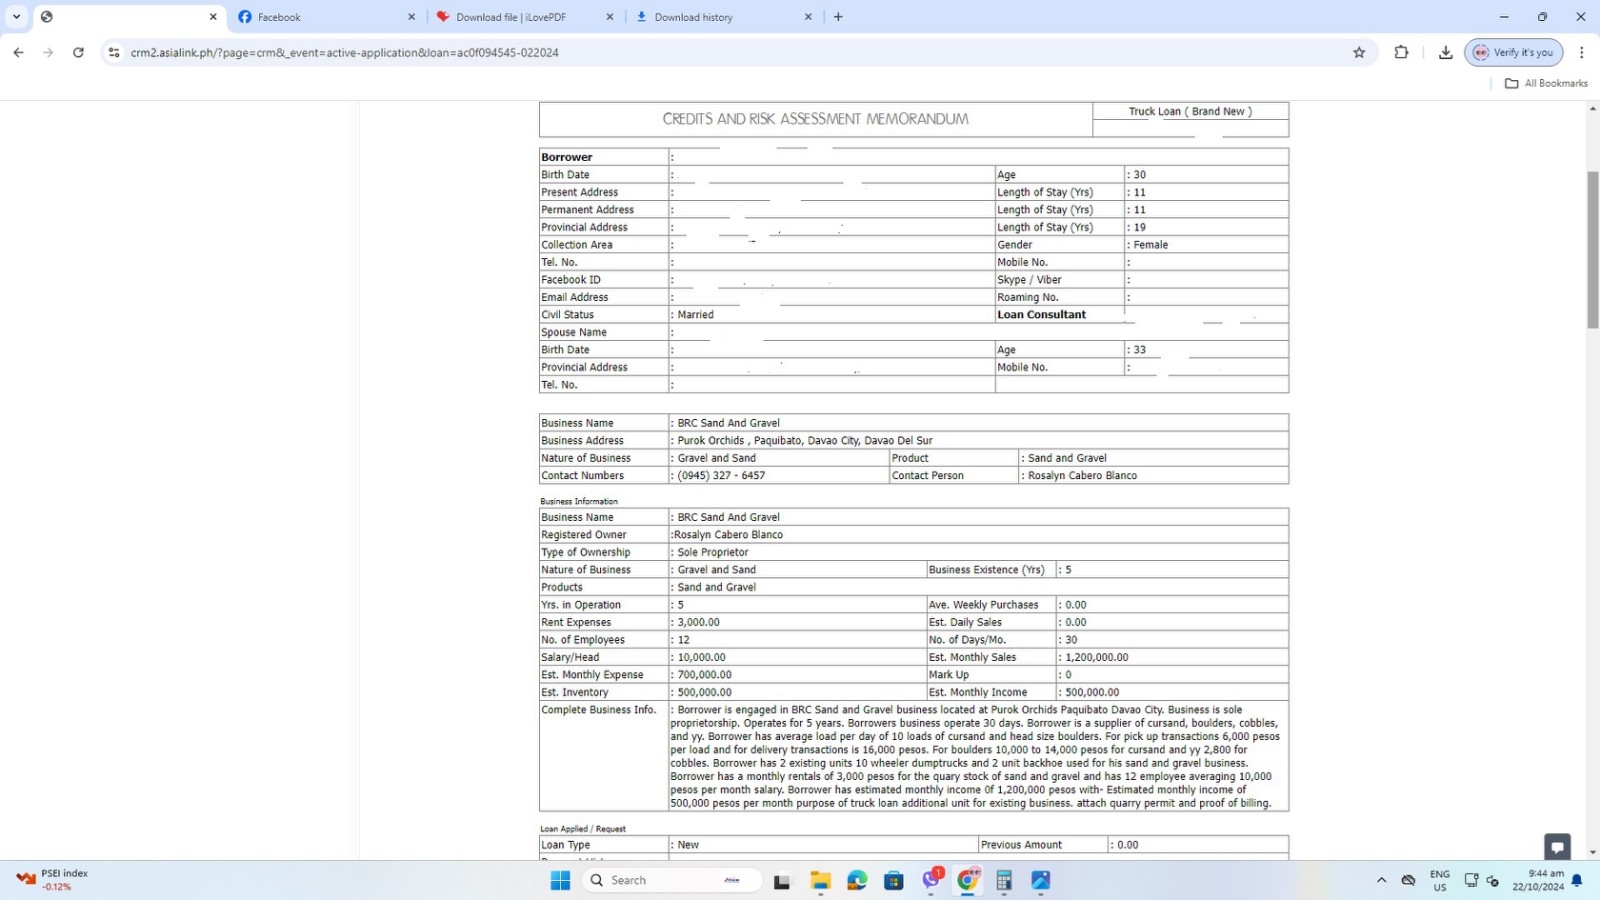Open a new browser tab

(x=838, y=17)
